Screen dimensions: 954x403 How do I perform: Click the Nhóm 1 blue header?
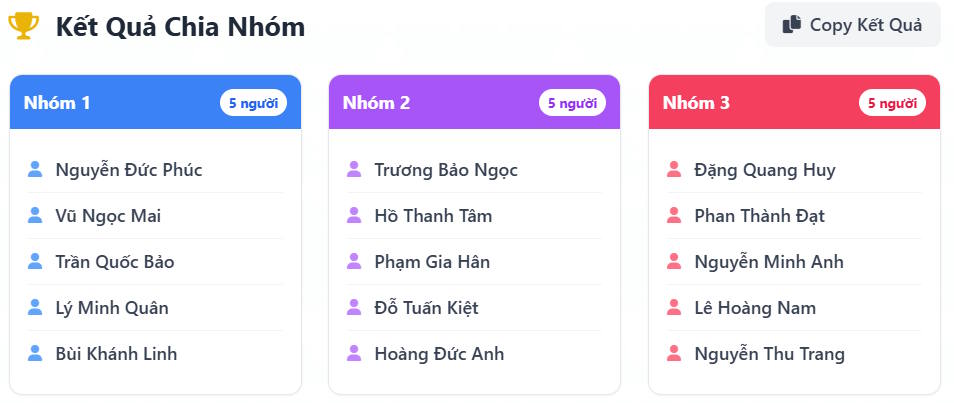[120, 102]
